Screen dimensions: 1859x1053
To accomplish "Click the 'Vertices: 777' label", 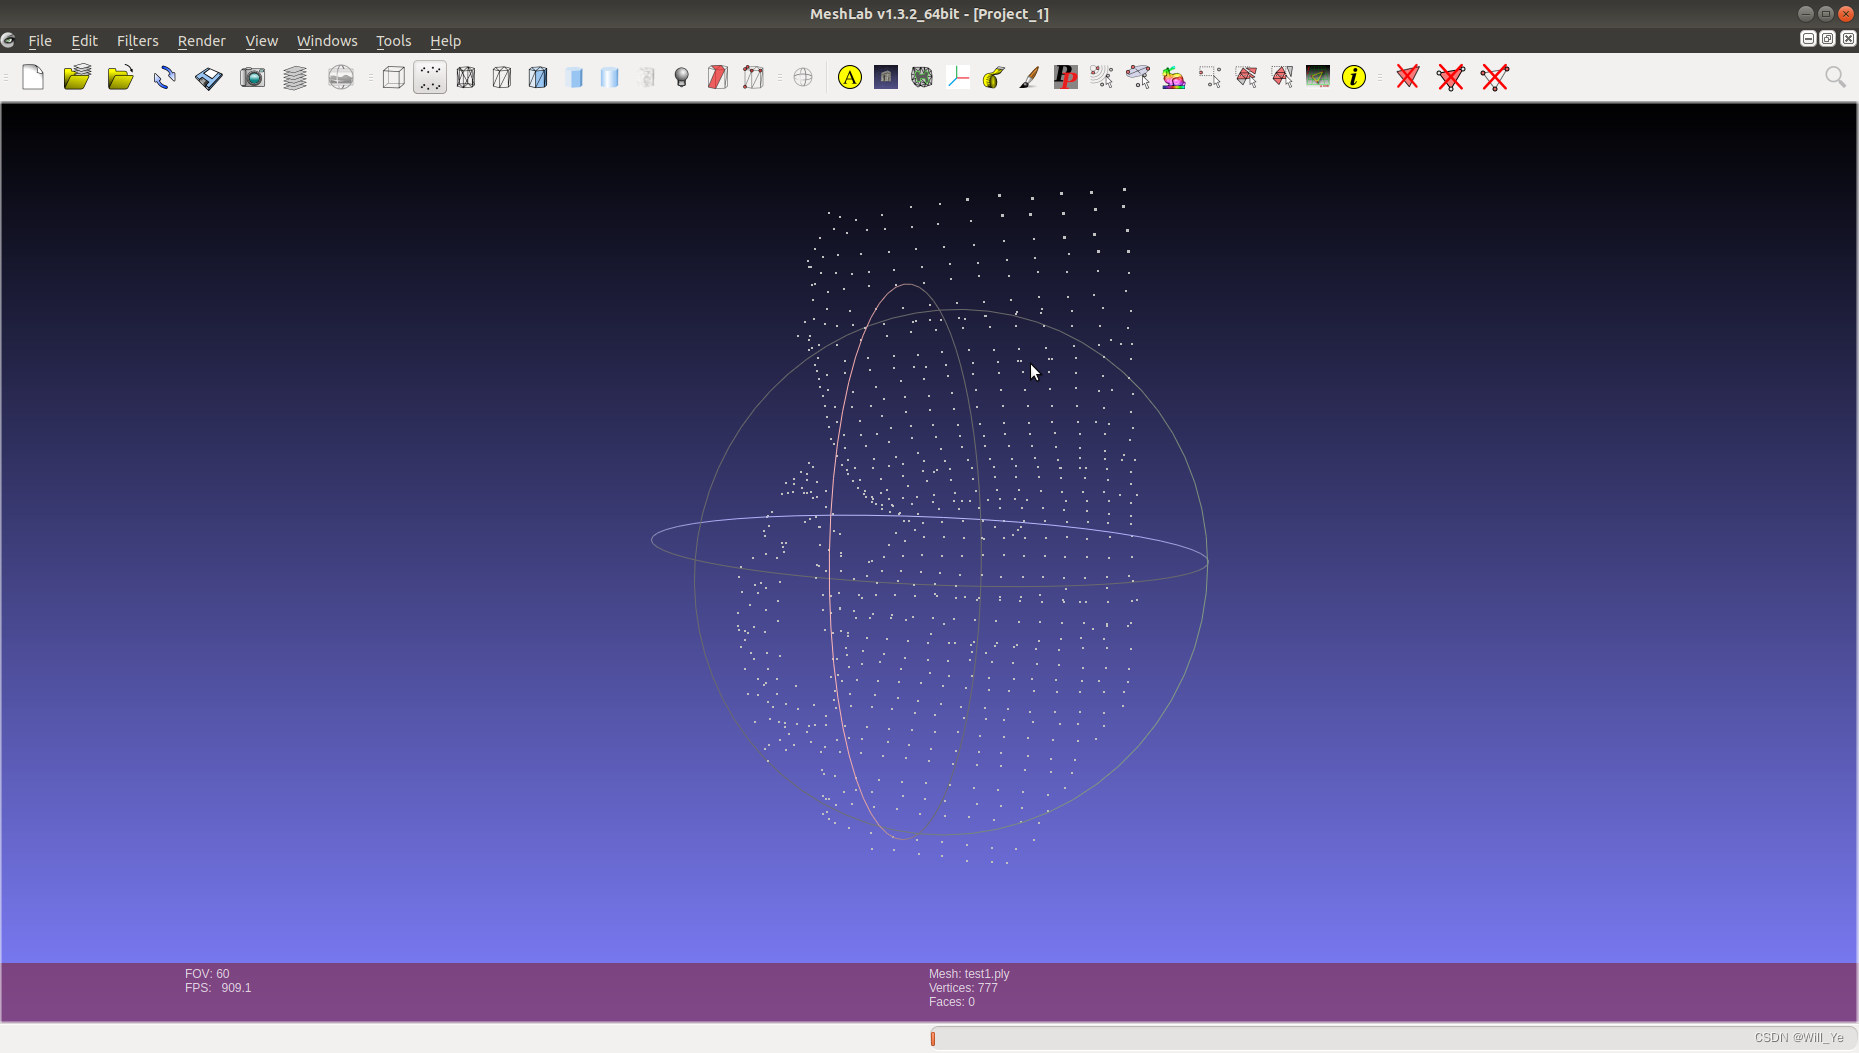I will (963, 988).
